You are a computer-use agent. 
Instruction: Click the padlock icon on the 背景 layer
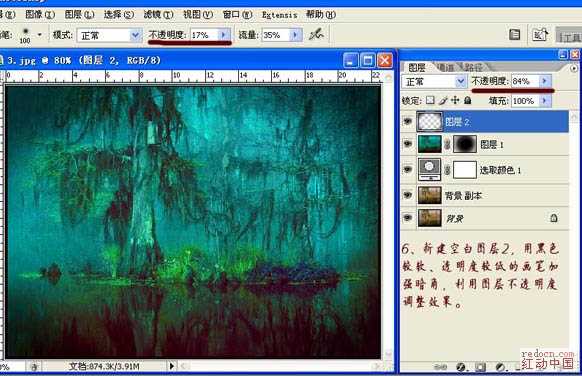point(553,218)
